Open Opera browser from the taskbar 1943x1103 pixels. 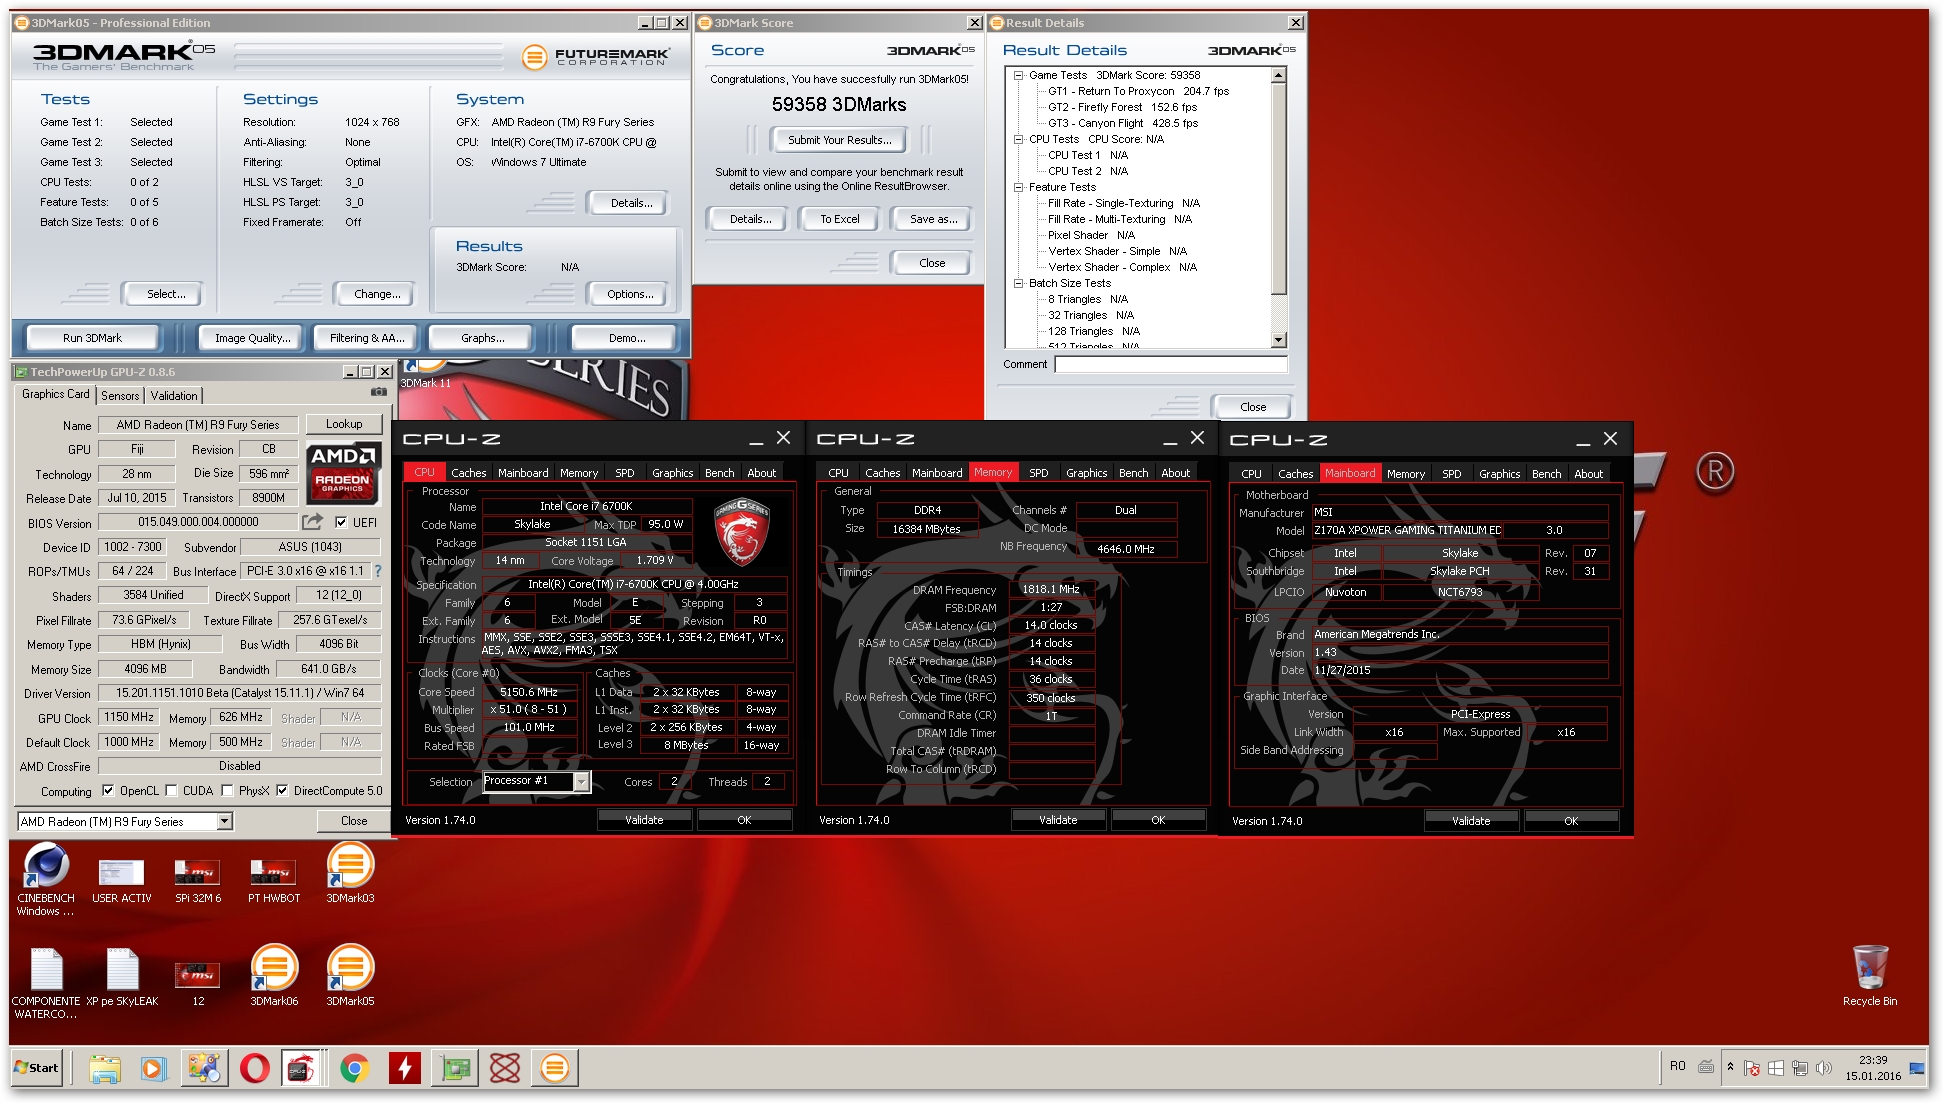[x=254, y=1068]
